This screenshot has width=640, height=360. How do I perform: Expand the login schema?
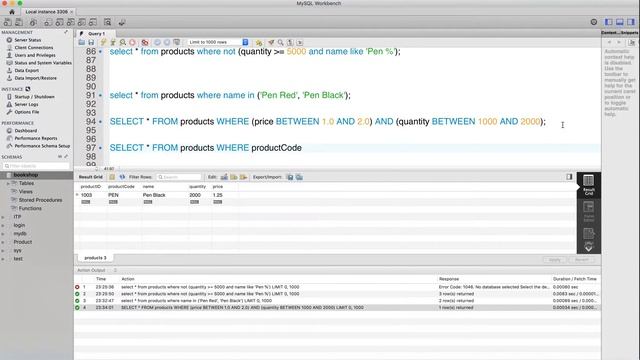(x=3, y=225)
